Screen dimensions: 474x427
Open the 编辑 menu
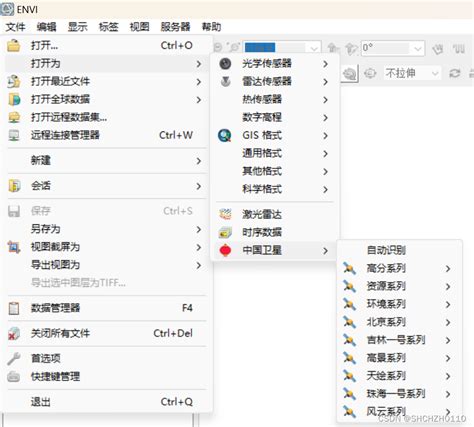point(46,27)
